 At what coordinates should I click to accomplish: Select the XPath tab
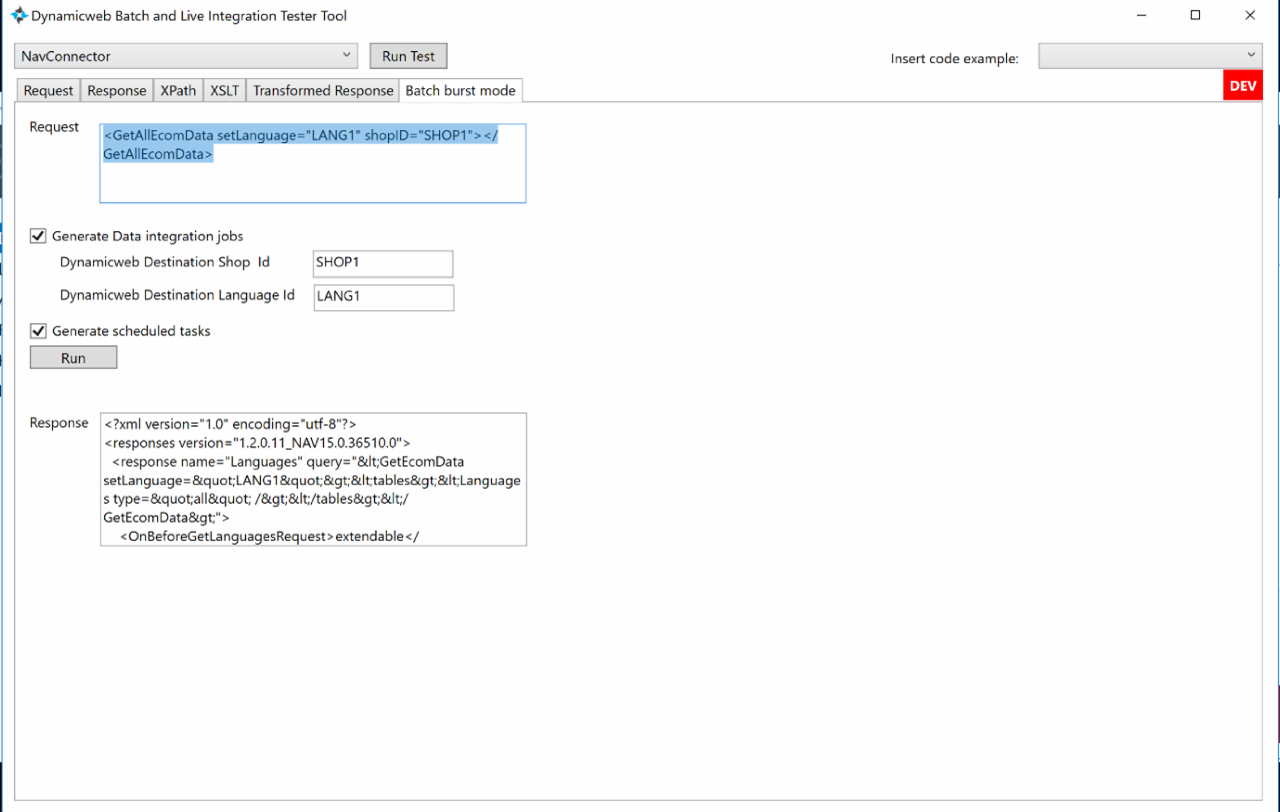click(x=178, y=91)
